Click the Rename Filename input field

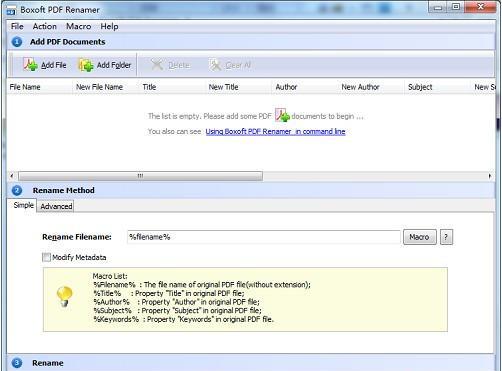point(263,237)
